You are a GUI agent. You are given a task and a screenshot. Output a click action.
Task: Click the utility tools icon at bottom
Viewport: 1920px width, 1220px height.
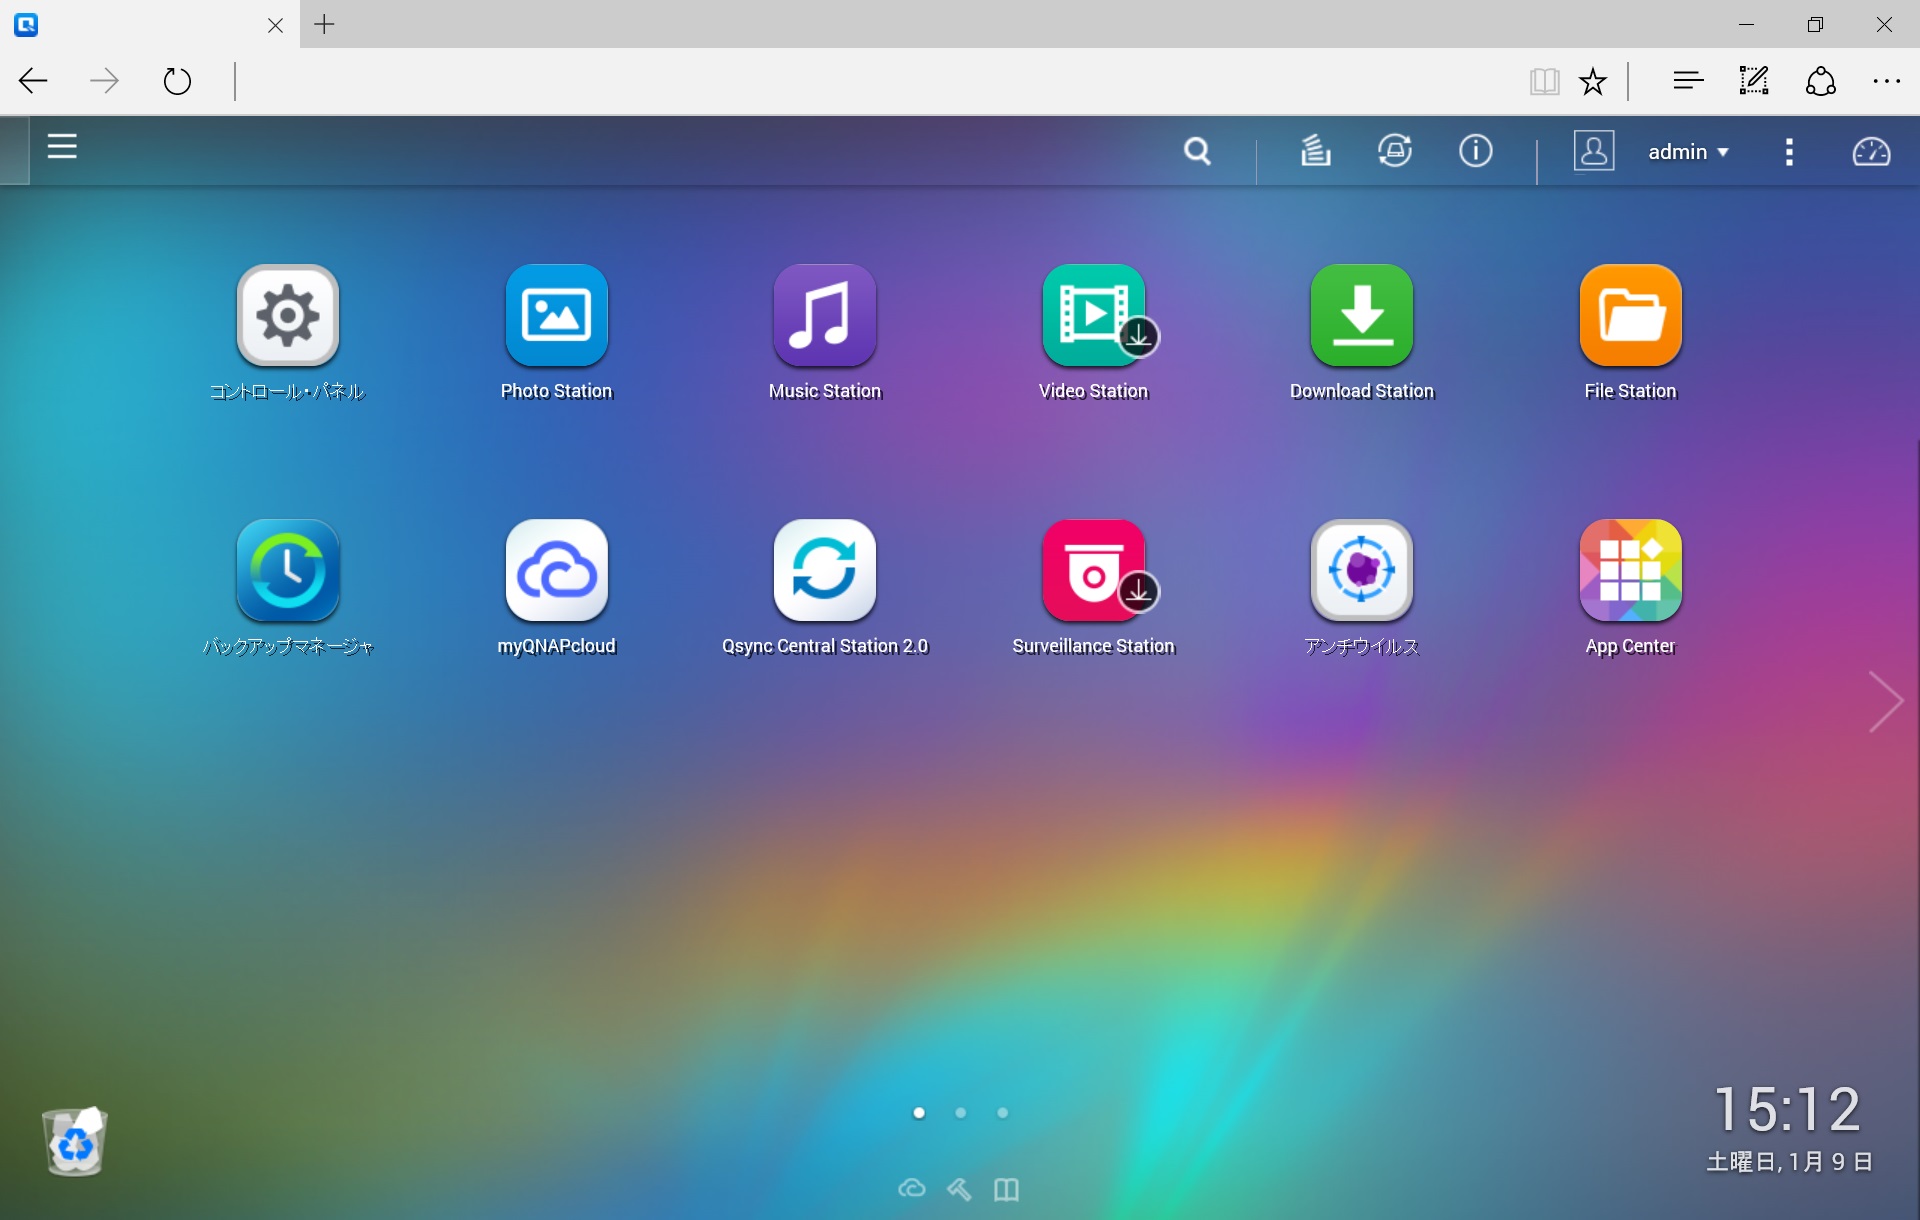pyautogui.click(x=959, y=1189)
